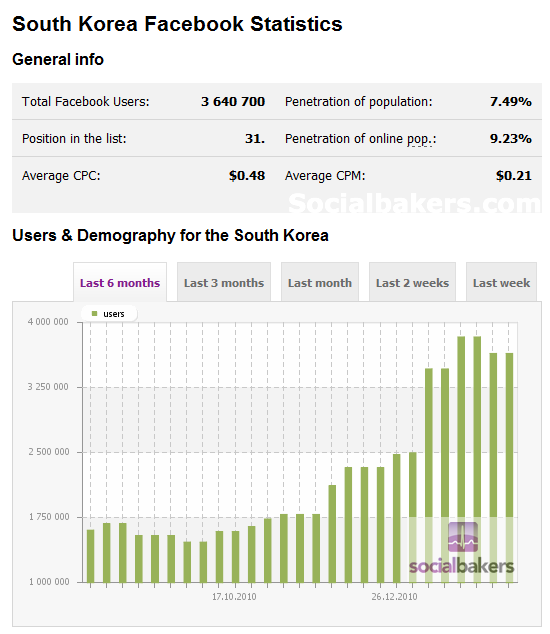Click the 1 750 000 axis label
550x634 pixels.
pyautogui.click(x=49, y=517)
